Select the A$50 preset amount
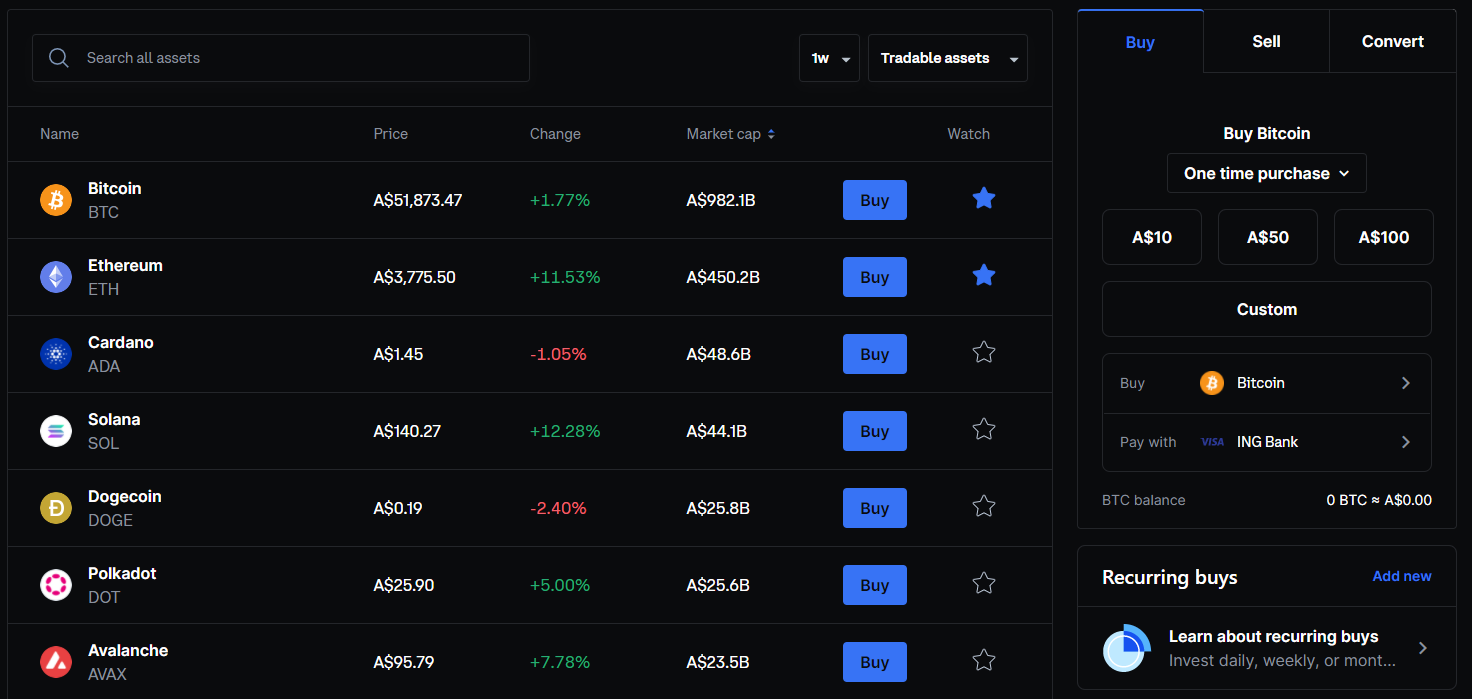1472x699 pixels. [1268, 237]
